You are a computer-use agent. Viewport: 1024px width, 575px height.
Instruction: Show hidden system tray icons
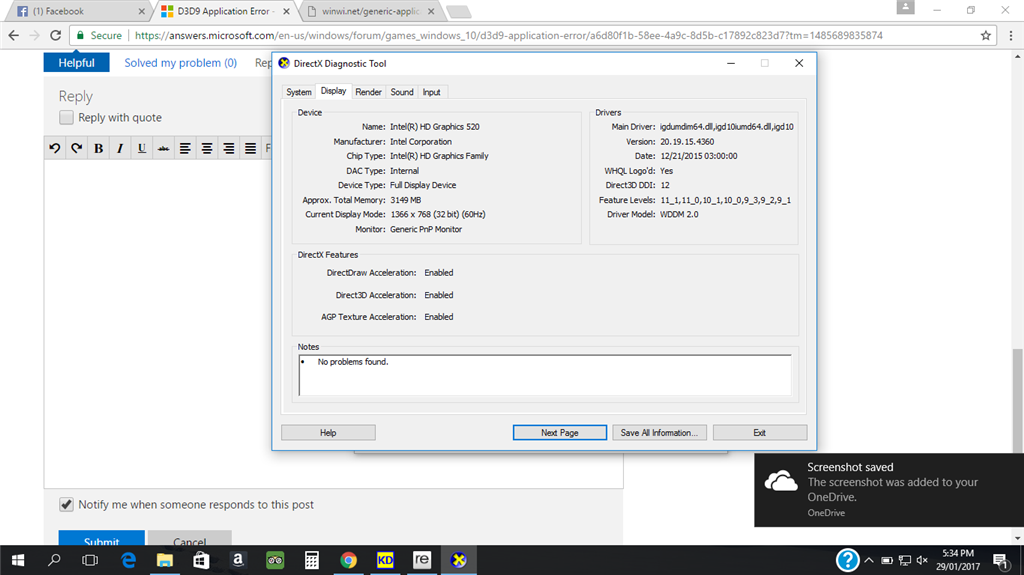pyautogui.click(x=869, y=560)
